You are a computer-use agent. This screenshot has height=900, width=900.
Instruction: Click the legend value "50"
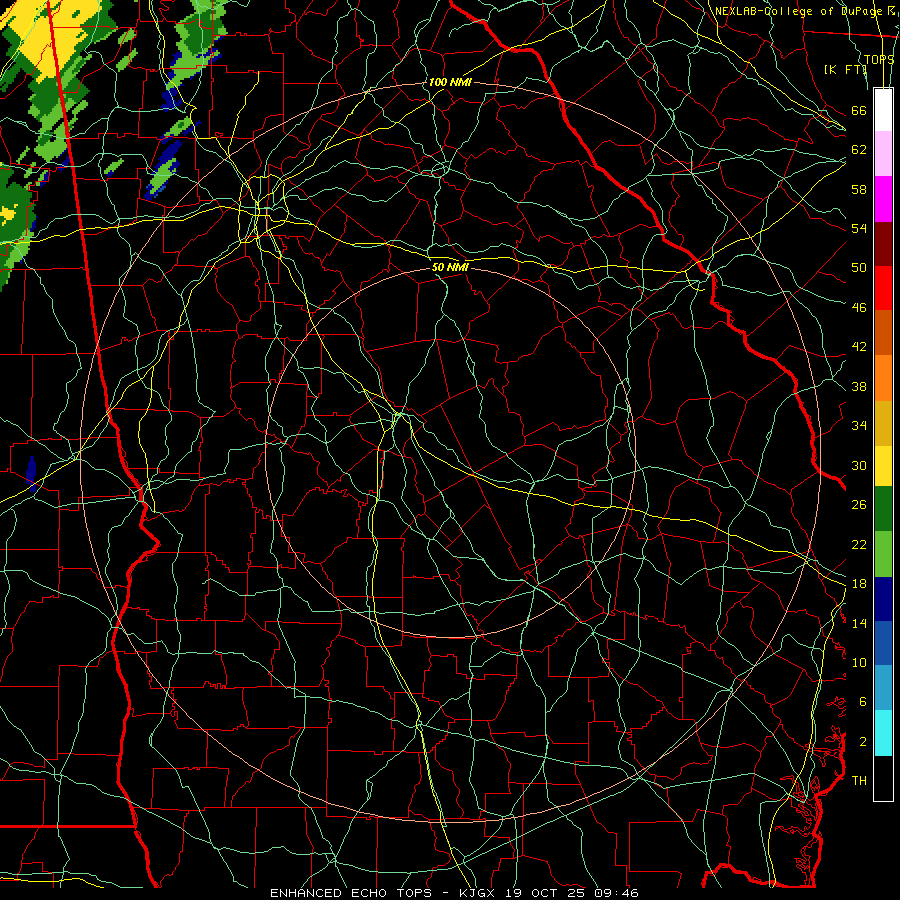[859, 268]
